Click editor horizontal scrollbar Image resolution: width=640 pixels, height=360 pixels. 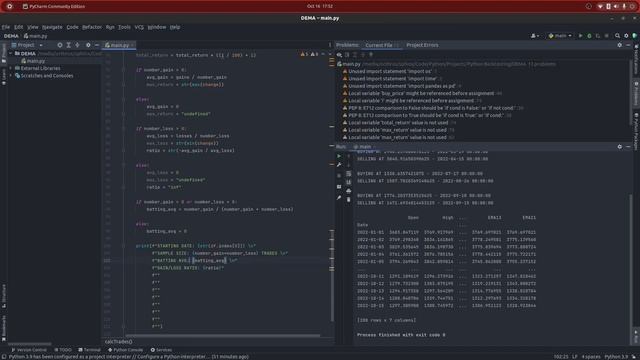click(223, 336)
